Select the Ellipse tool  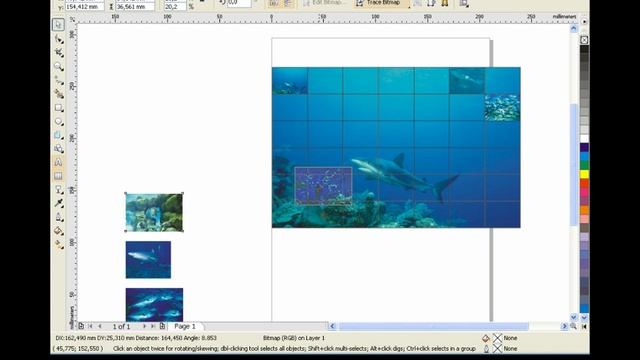58,122
